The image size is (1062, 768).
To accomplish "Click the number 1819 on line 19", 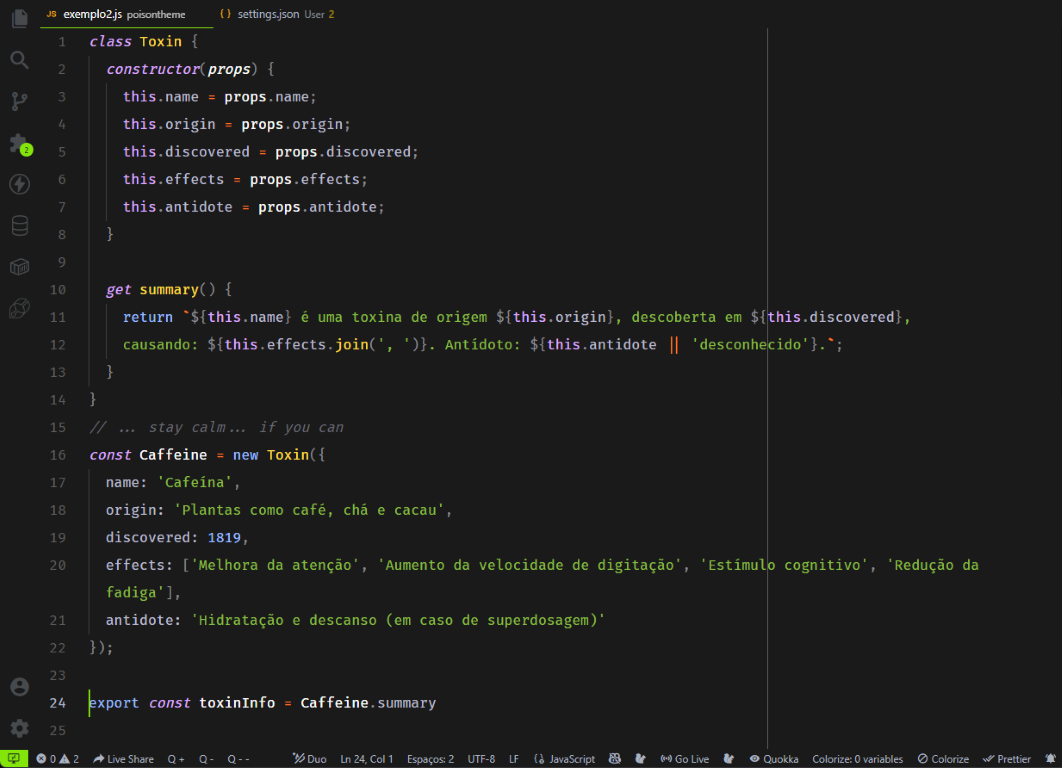I will coord(224,538).
